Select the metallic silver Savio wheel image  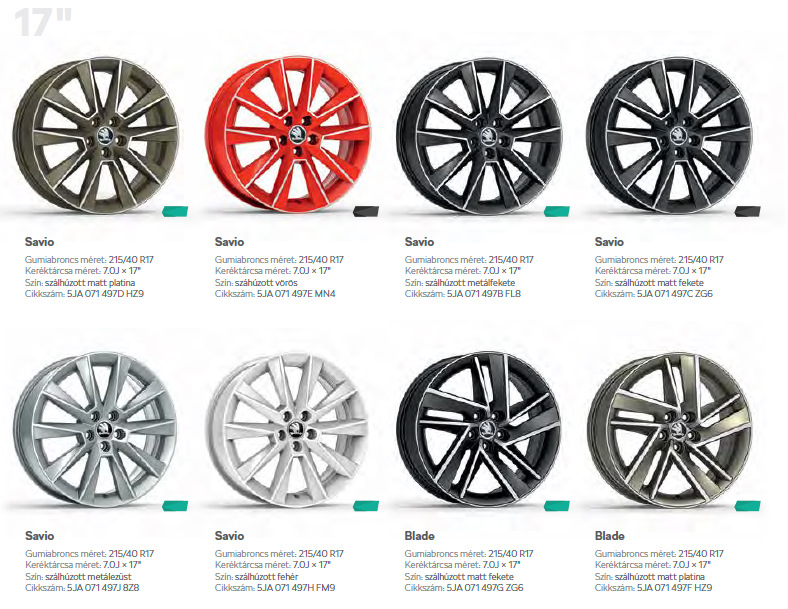pos(95,430)
